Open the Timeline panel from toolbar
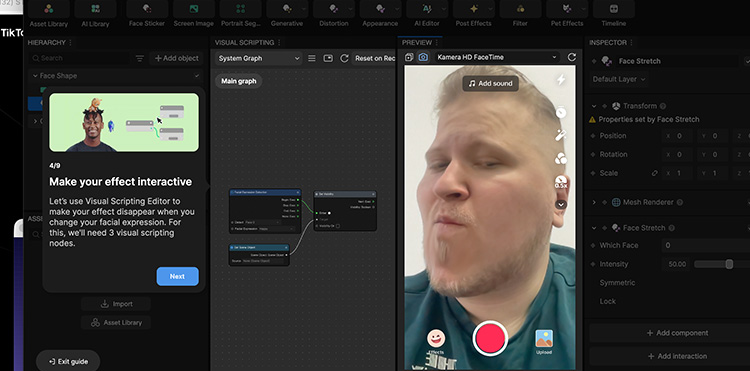The width and height of the screenshot is (750, 371). click(614, 15)
